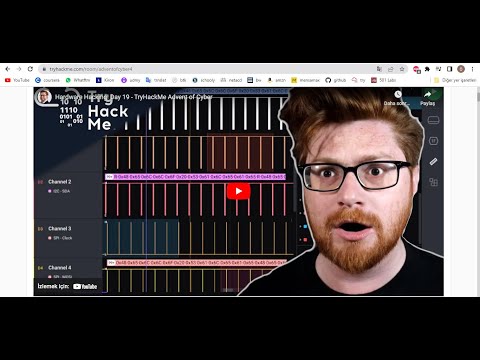Click Paylaş to share the video
The image size is (480, 360).
coord(427,98)
